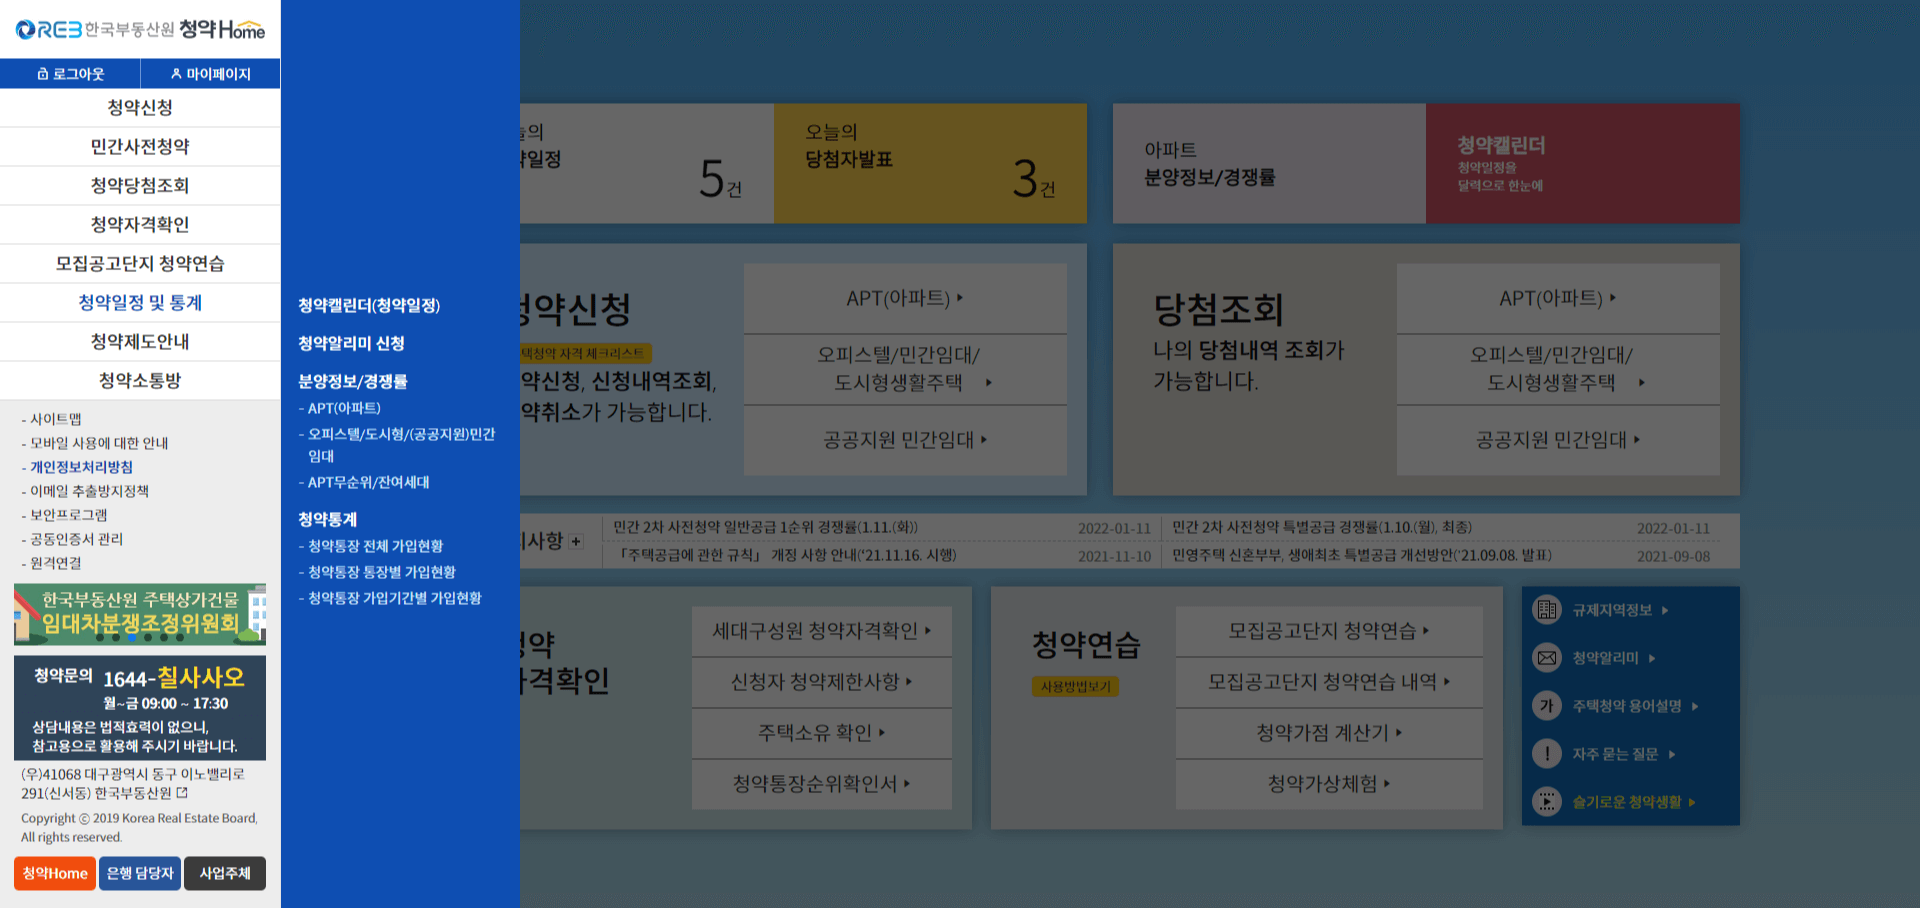Click the 로그아웃 lock button
This screenshot has height=908, width=1920.
tap(70, 74)
